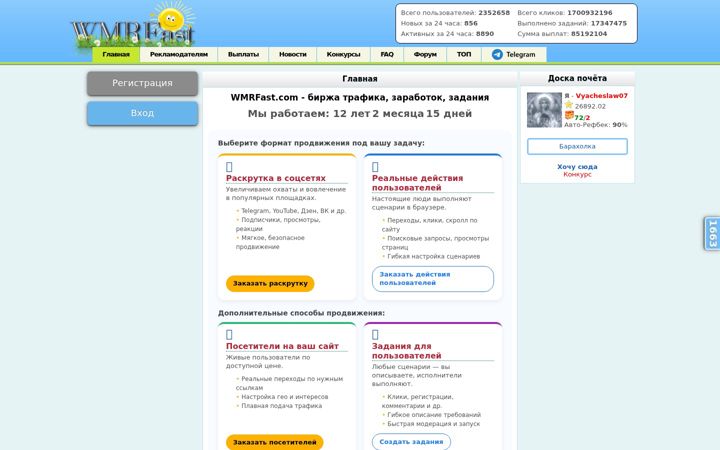This screenshot has width=720, height=450.
Task: Click the Заказать раскрутку button
Action: tap(270, 283)
